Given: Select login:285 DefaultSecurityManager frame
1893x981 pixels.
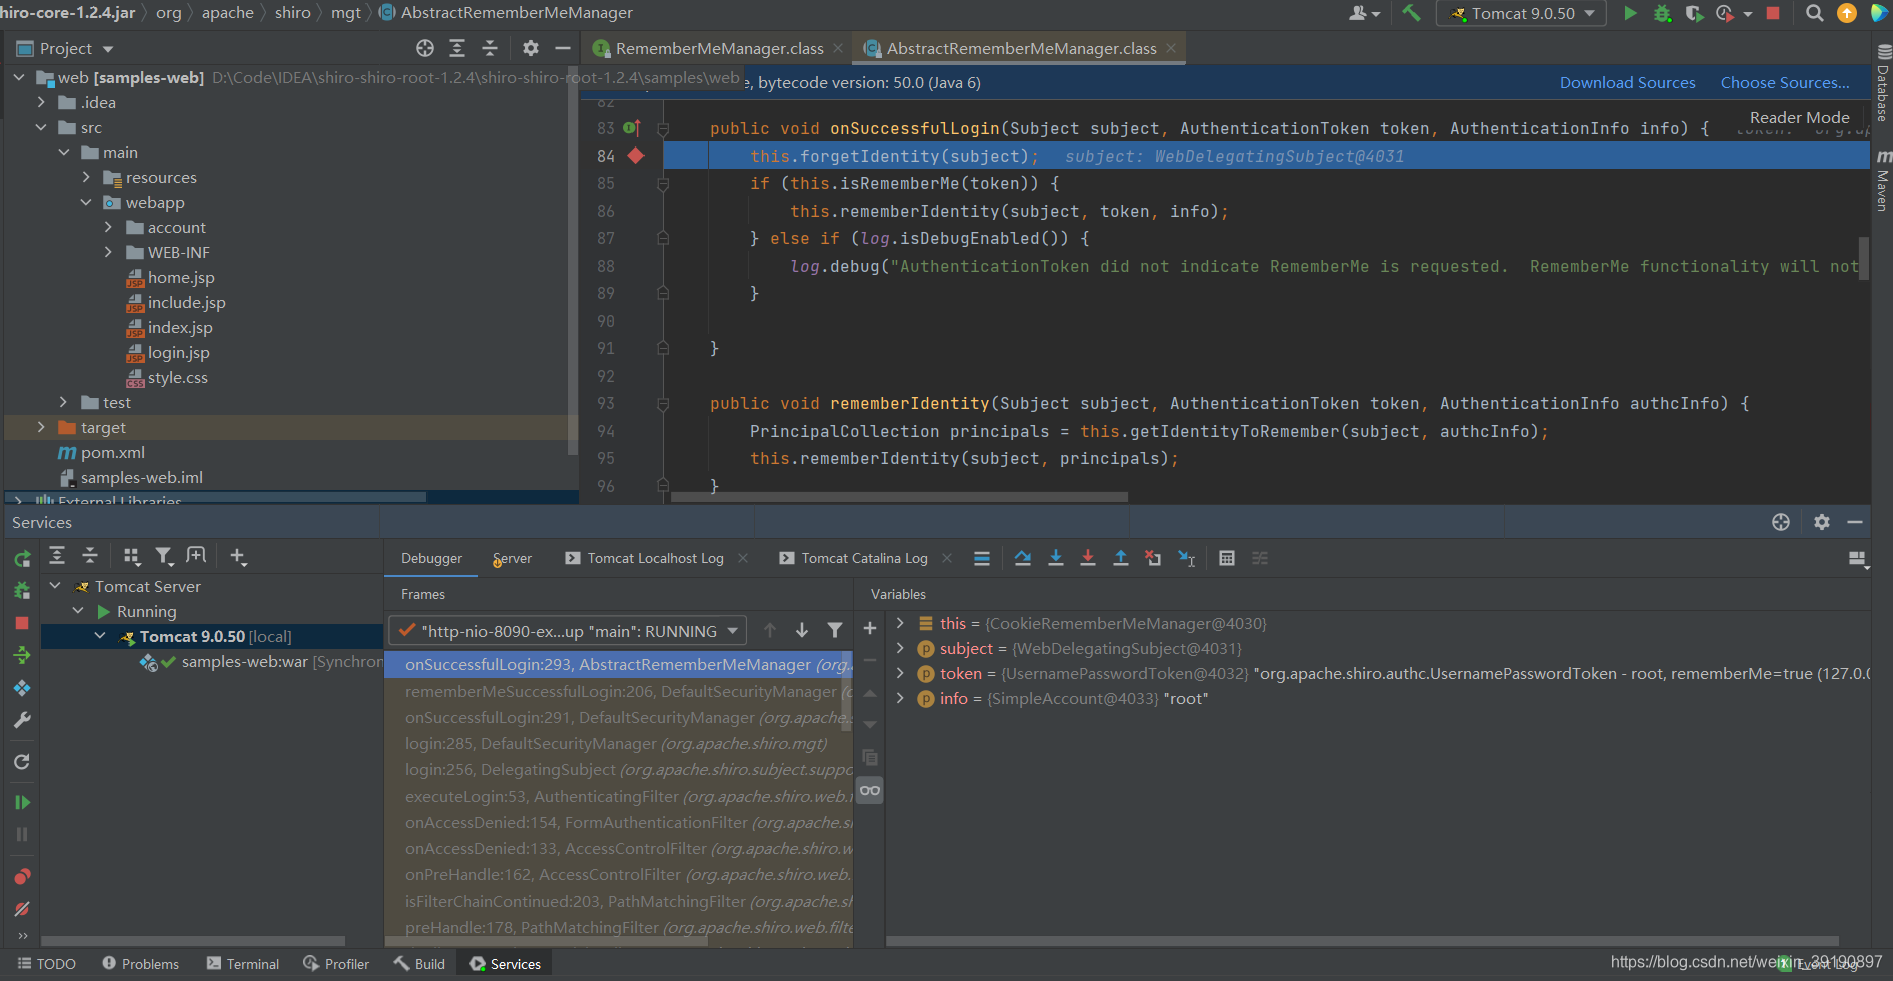Looking at the screenshot, I should coord(617,743).
